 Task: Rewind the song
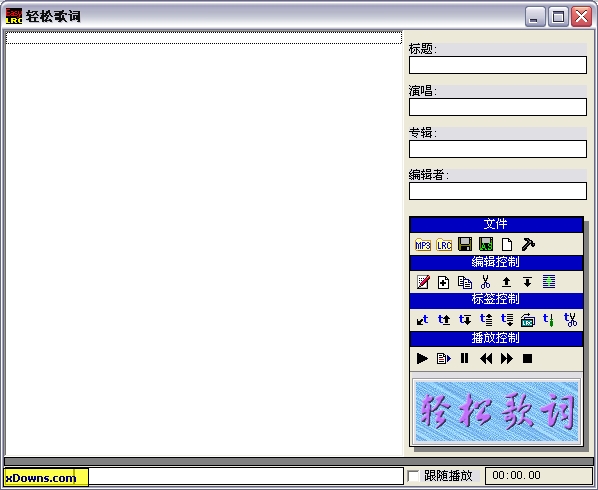tap(486, 358)
